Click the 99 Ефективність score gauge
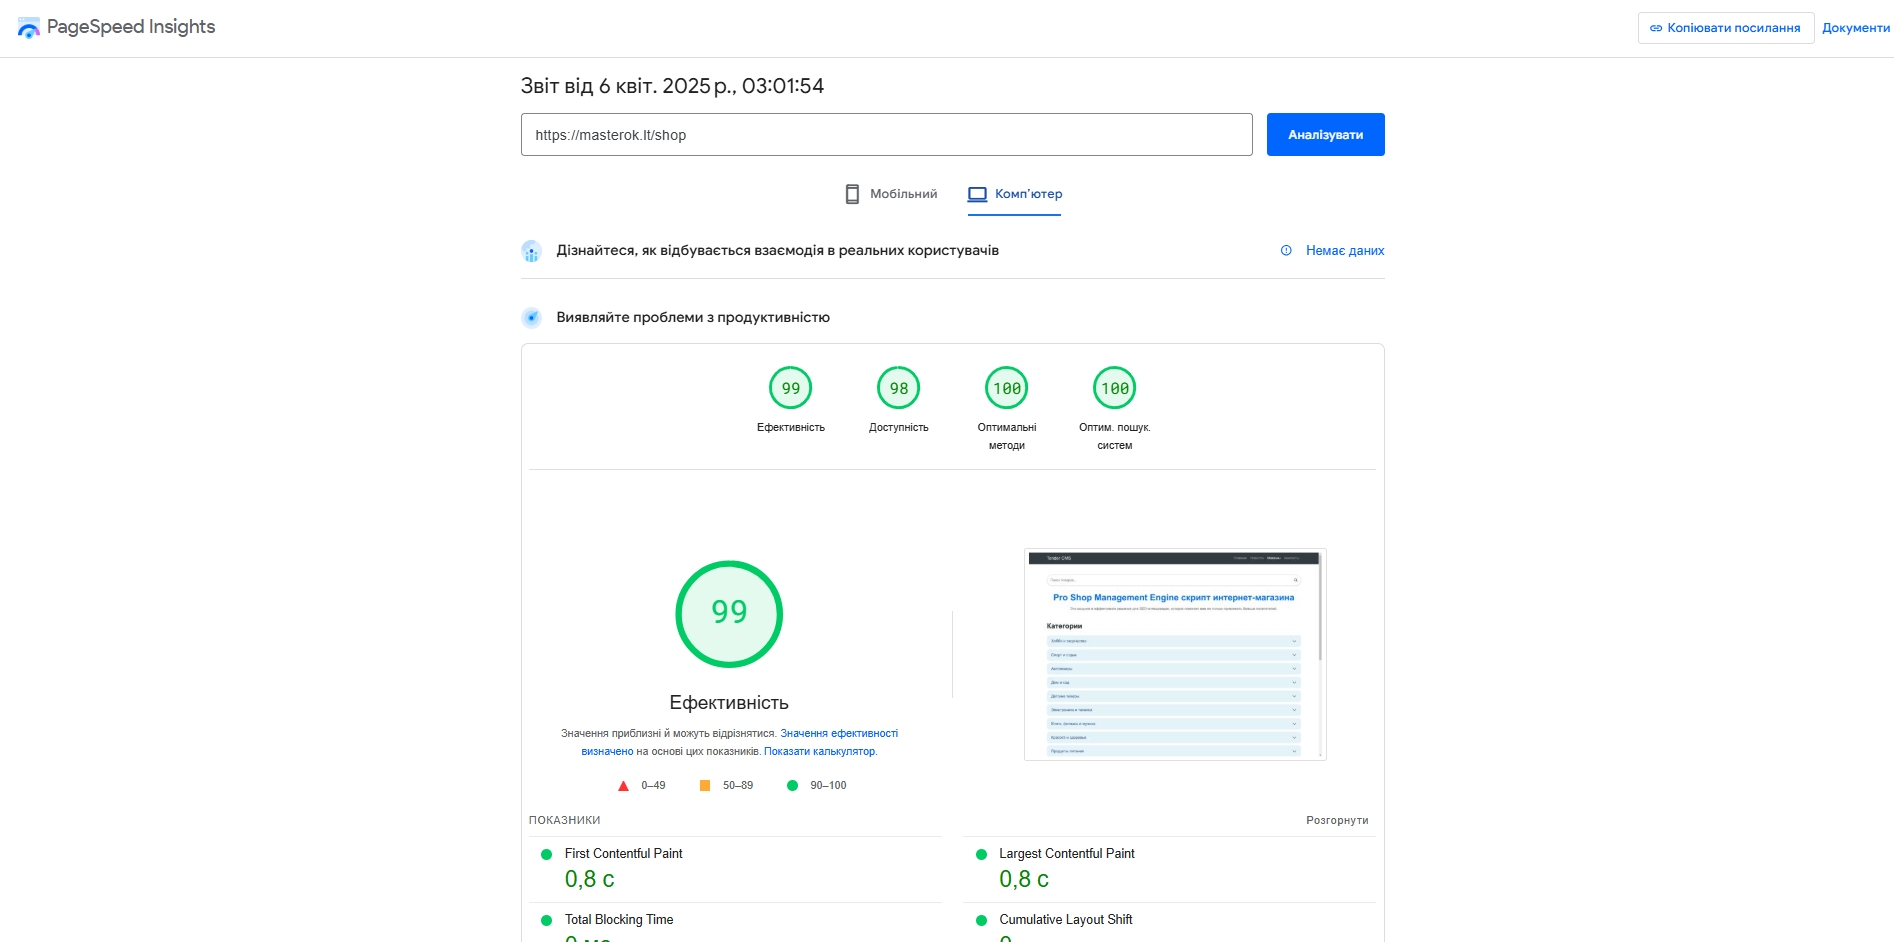Screen dimensions: 1894x942 click(x=790, y=389)
